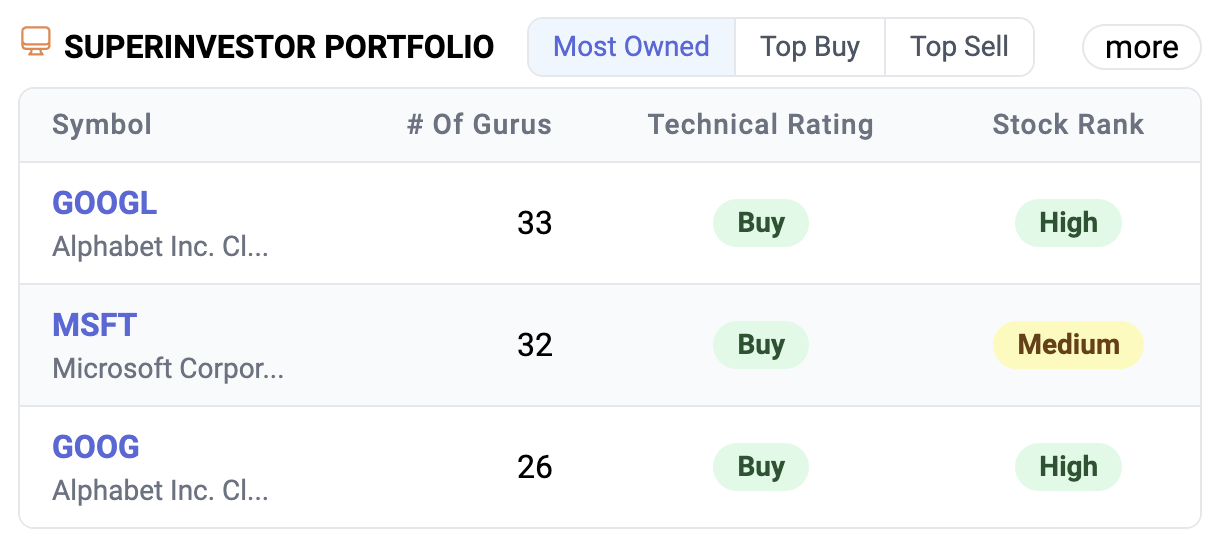Viewport: 1226px width, 548px height.
Task: Click the High rank badge for GOOG
Action: [1068, 467]
